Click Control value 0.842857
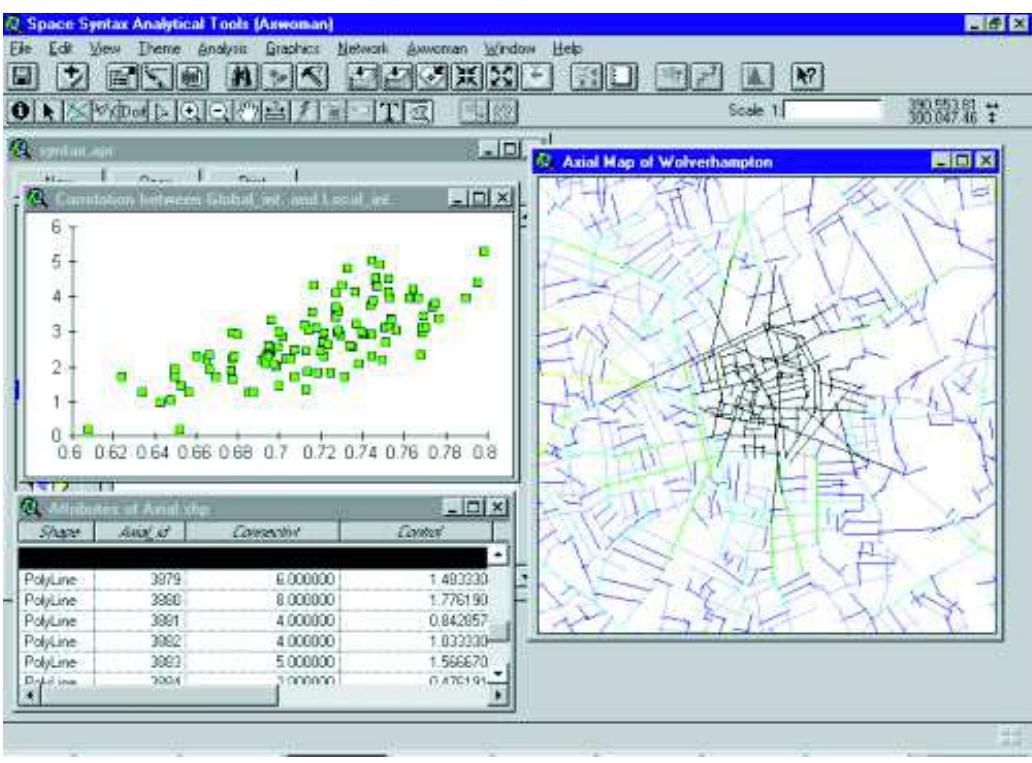 414,620
